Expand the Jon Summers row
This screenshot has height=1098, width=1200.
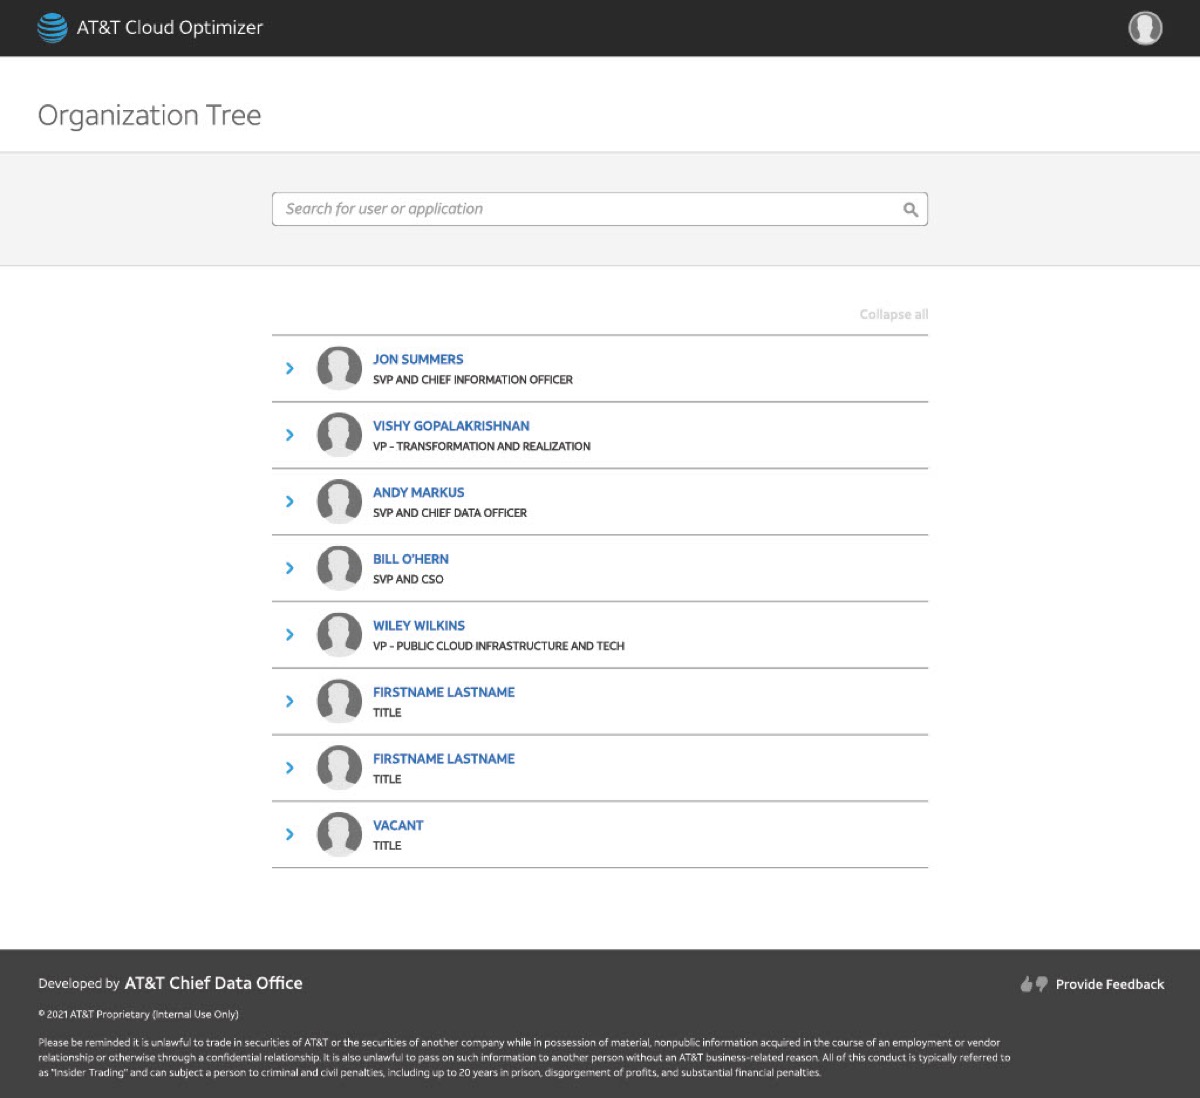click(290, 369)
